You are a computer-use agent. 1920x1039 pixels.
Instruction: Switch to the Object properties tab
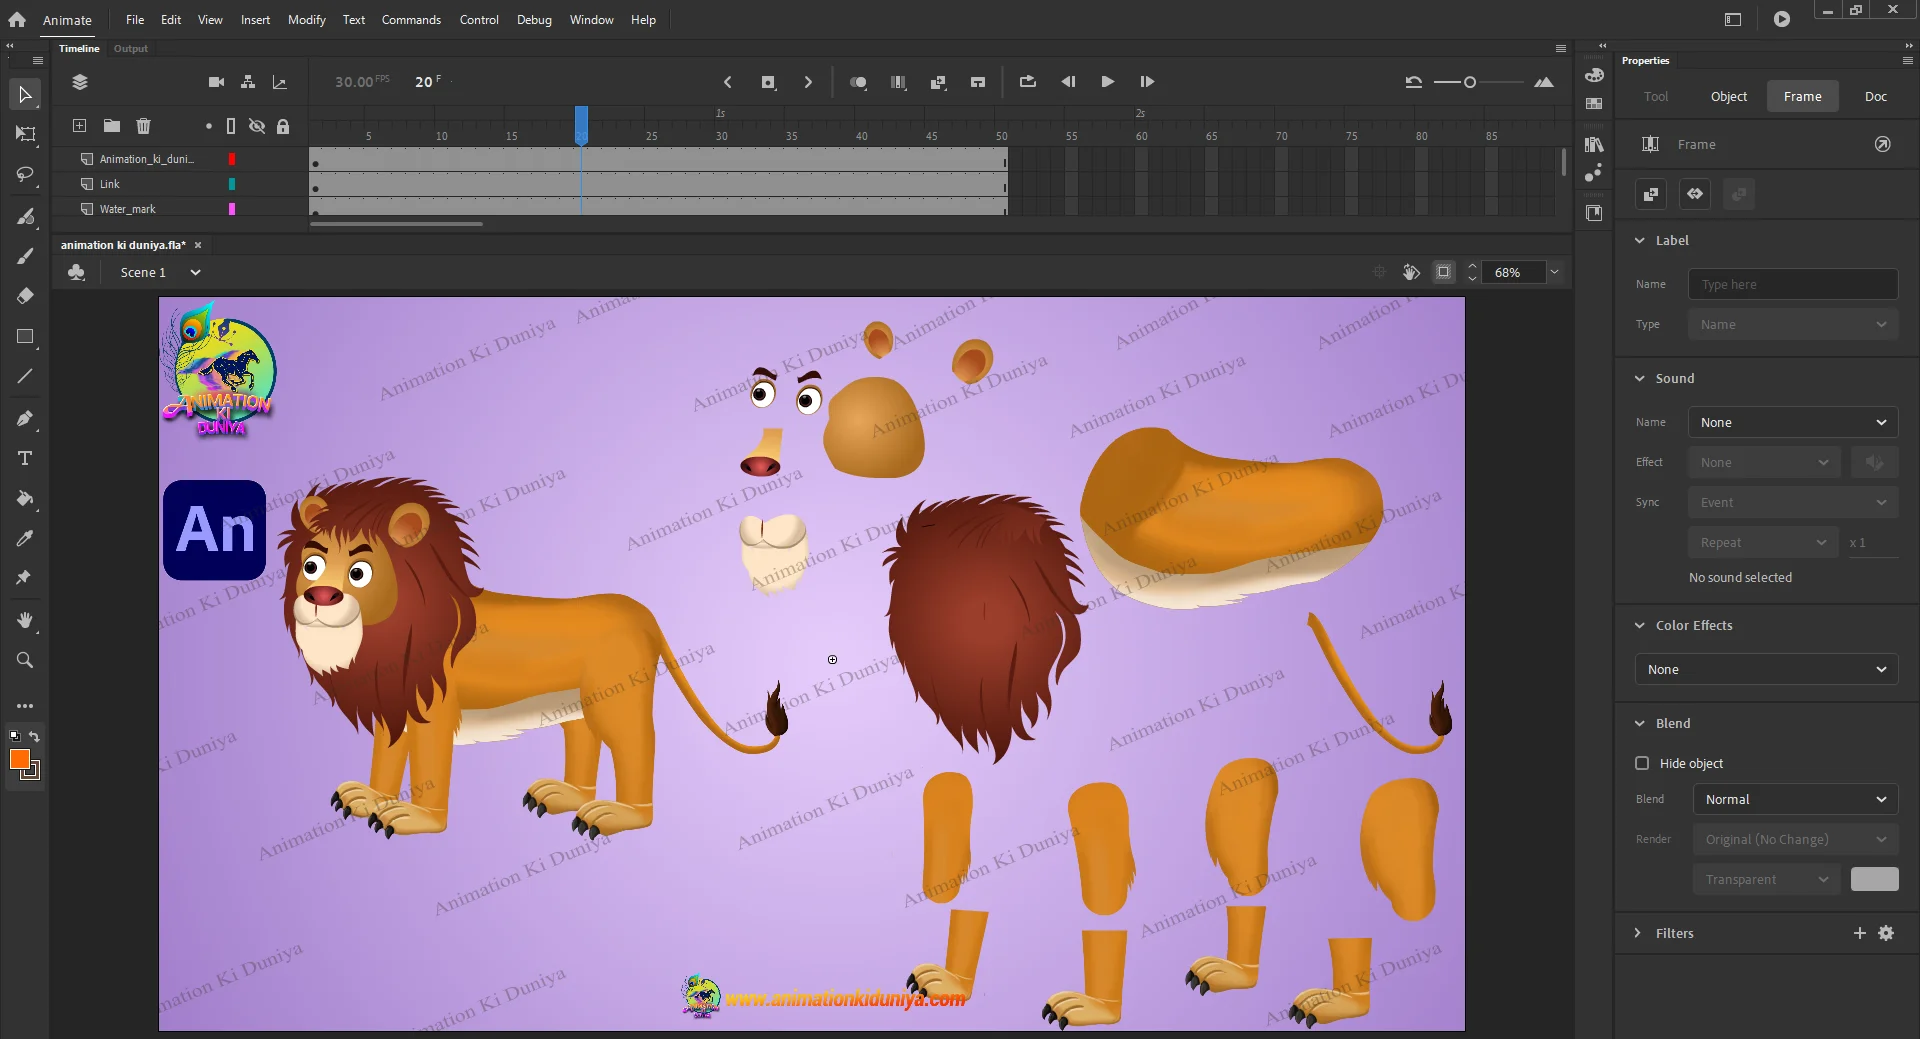(1728, 97)
